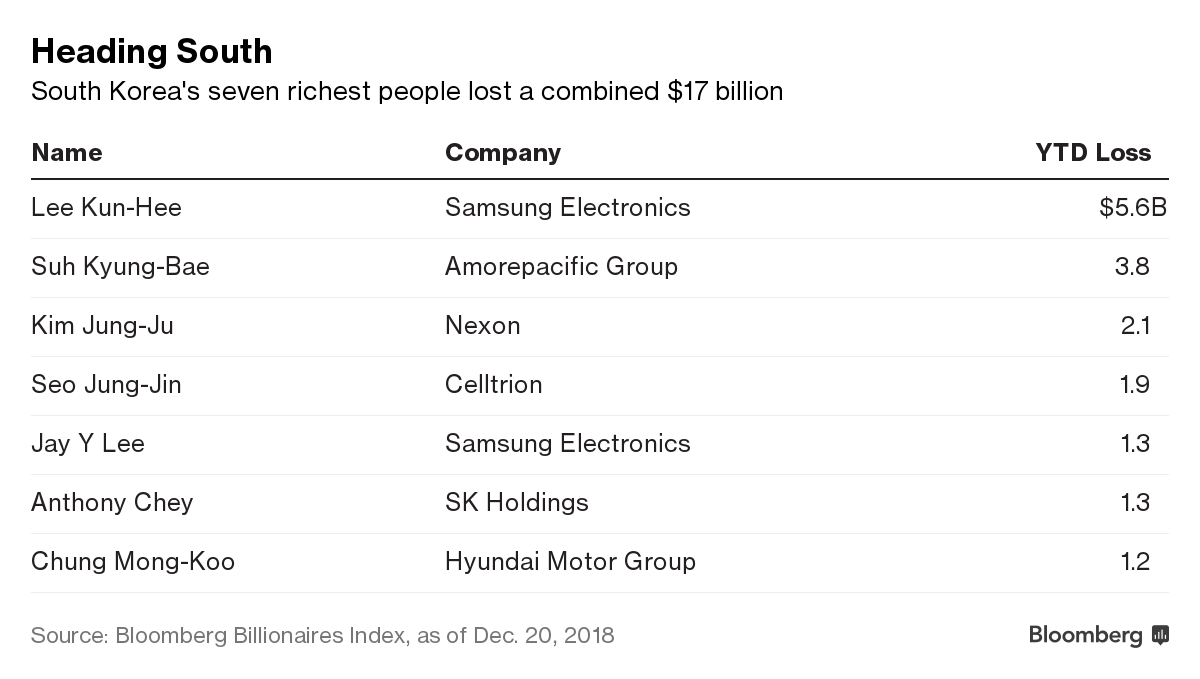Image resolution: width=1200 pixels, height=679 pixels.
Task: Select SK Holdings company cell
Action: (517, 502)
